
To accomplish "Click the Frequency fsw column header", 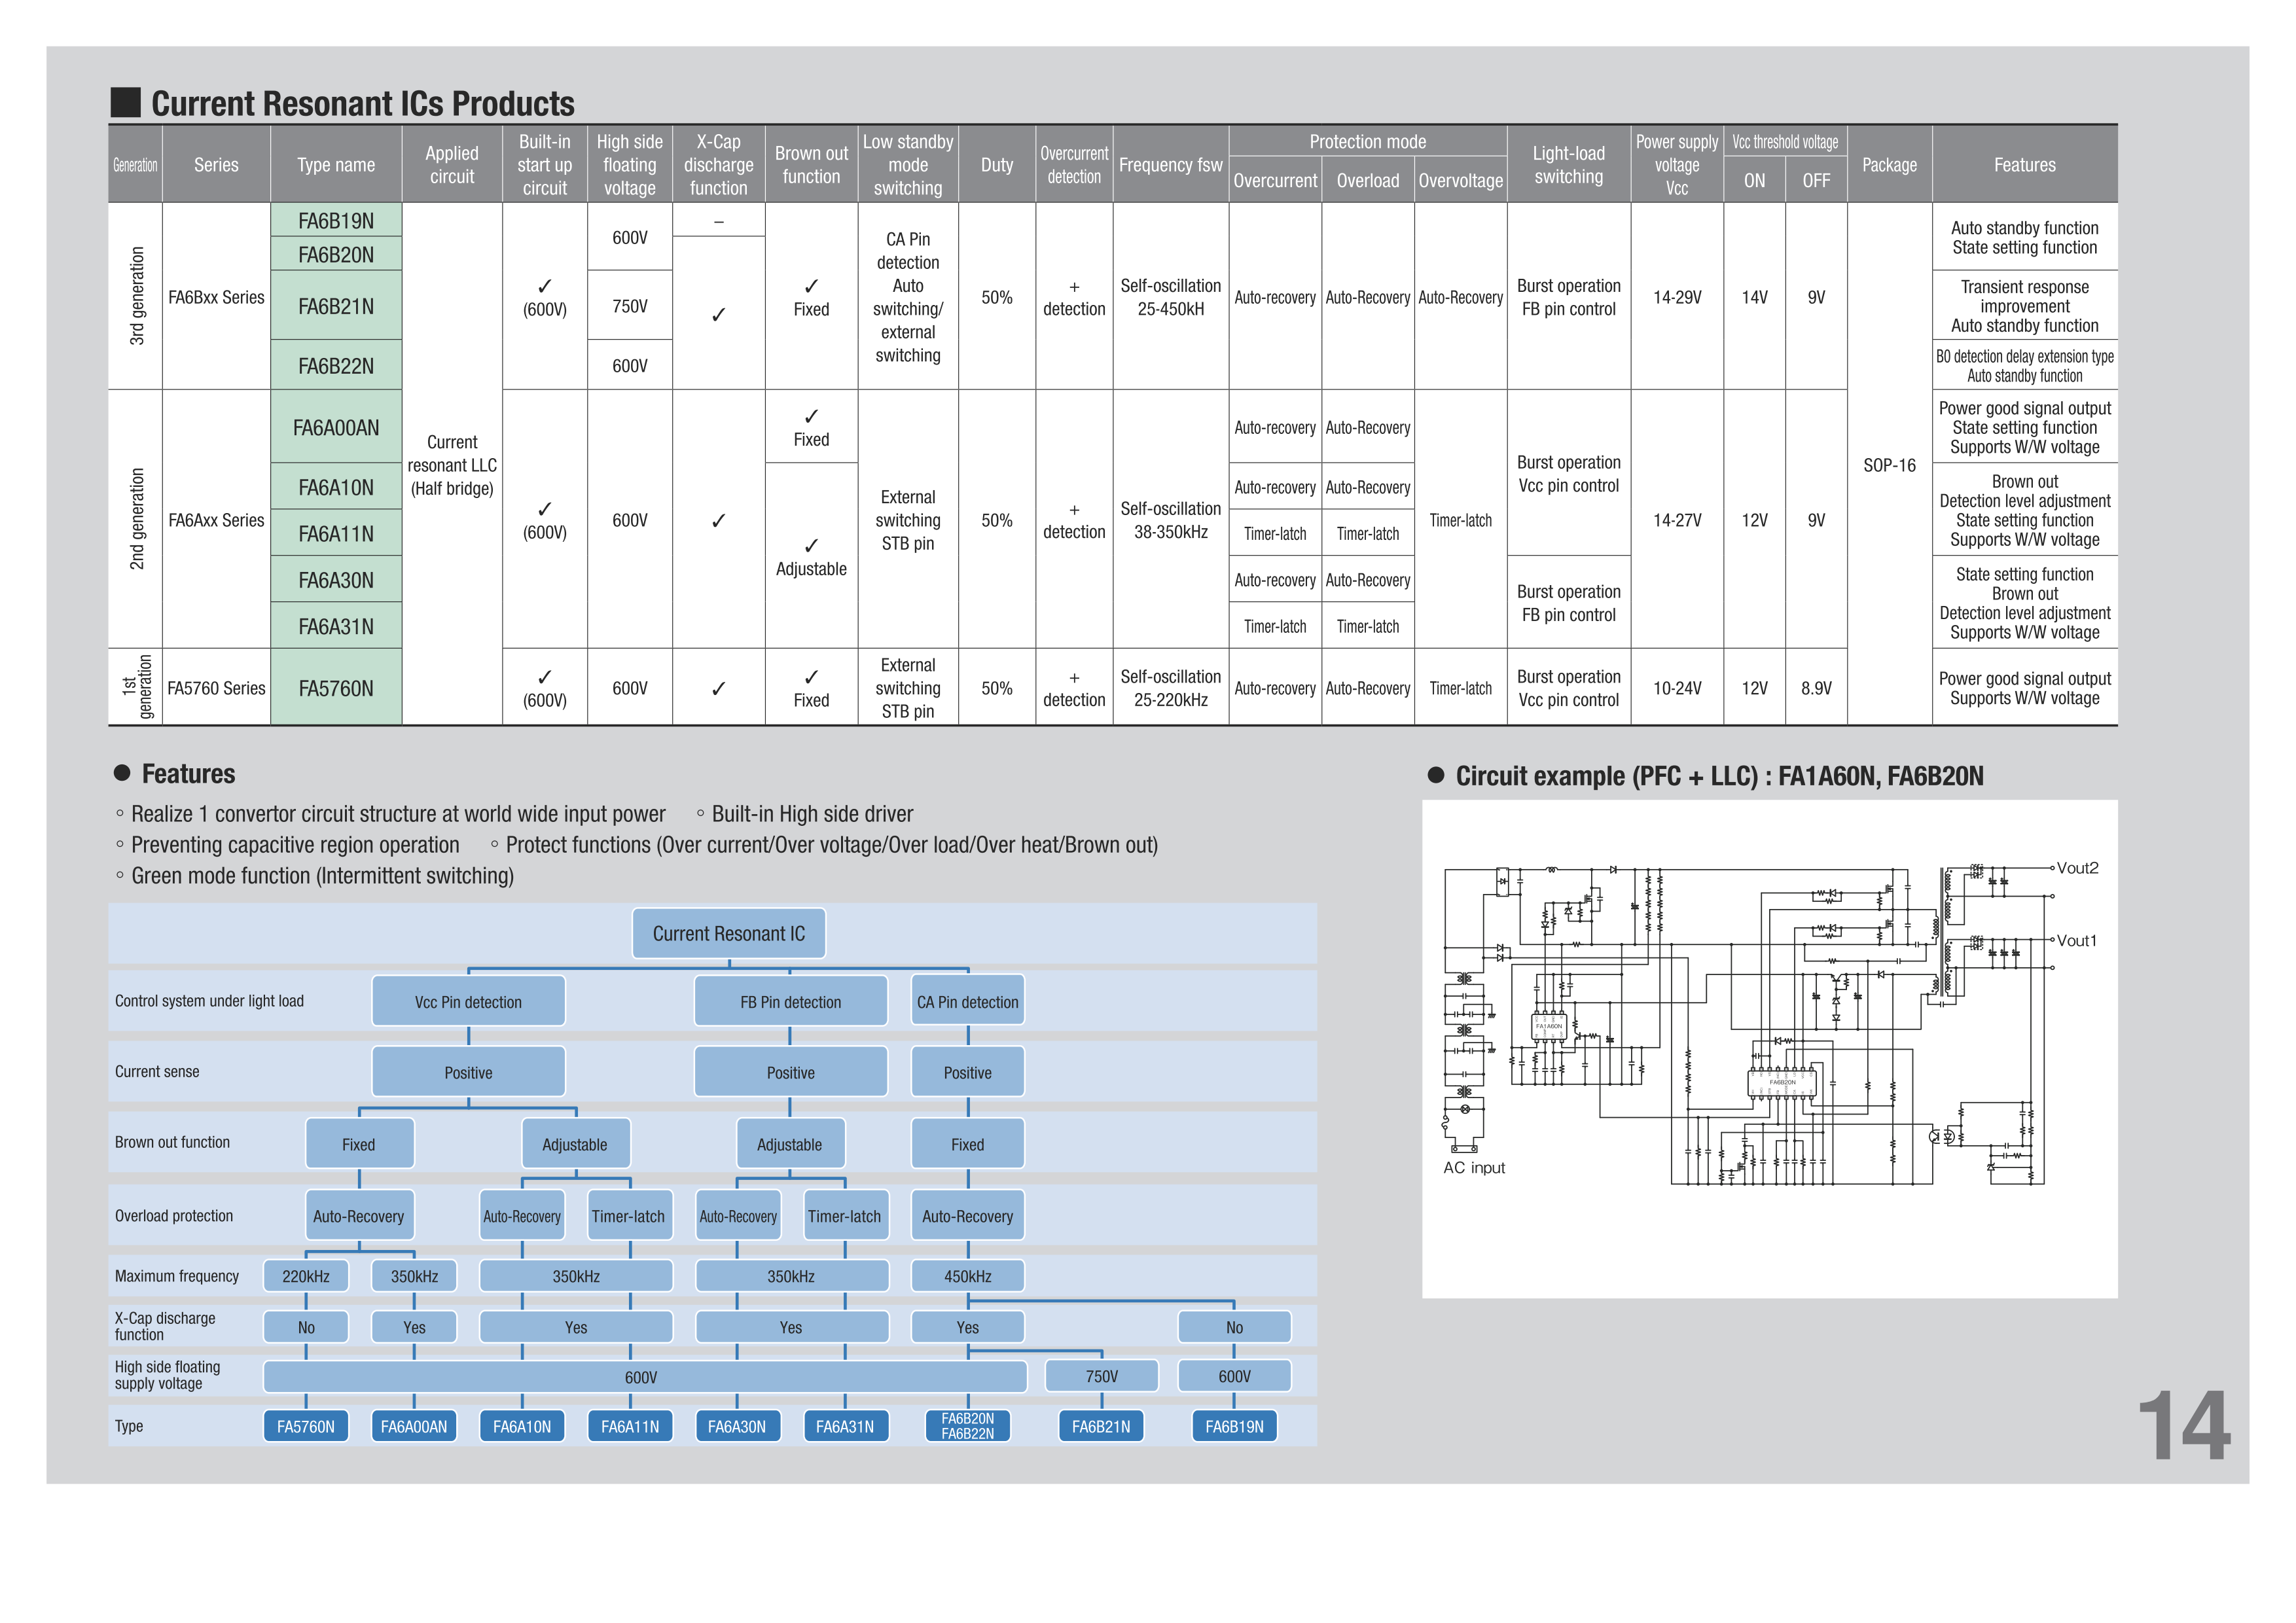I will tap(1171, 165).
